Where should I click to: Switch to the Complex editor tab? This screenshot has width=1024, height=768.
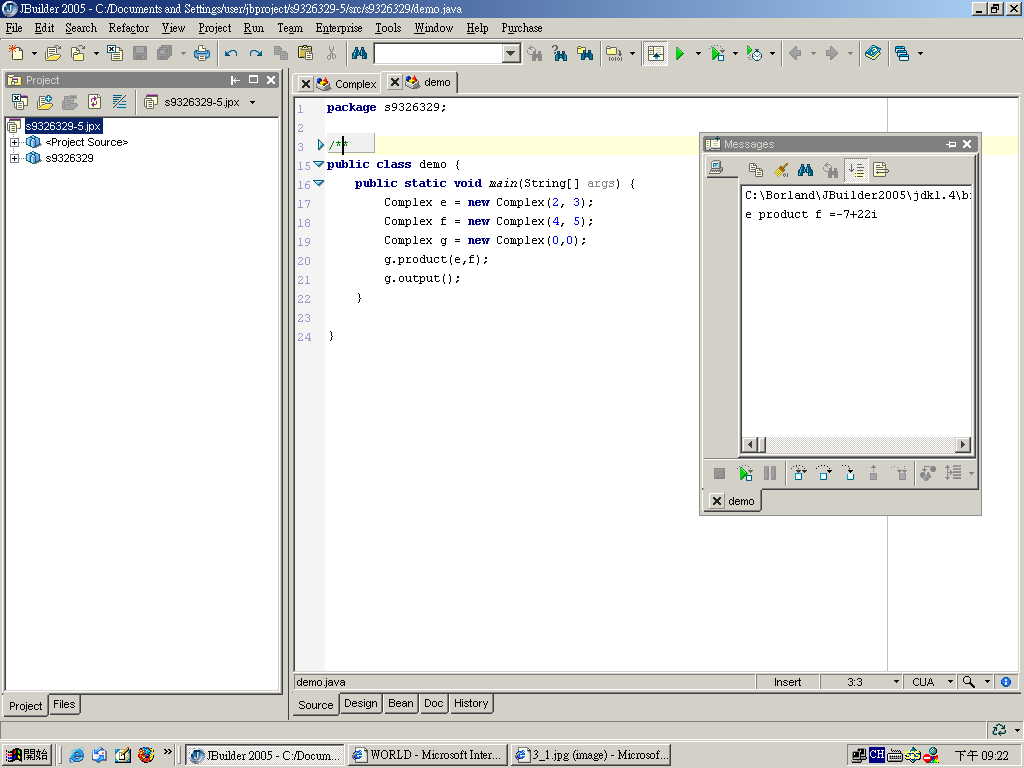(347, 84)
